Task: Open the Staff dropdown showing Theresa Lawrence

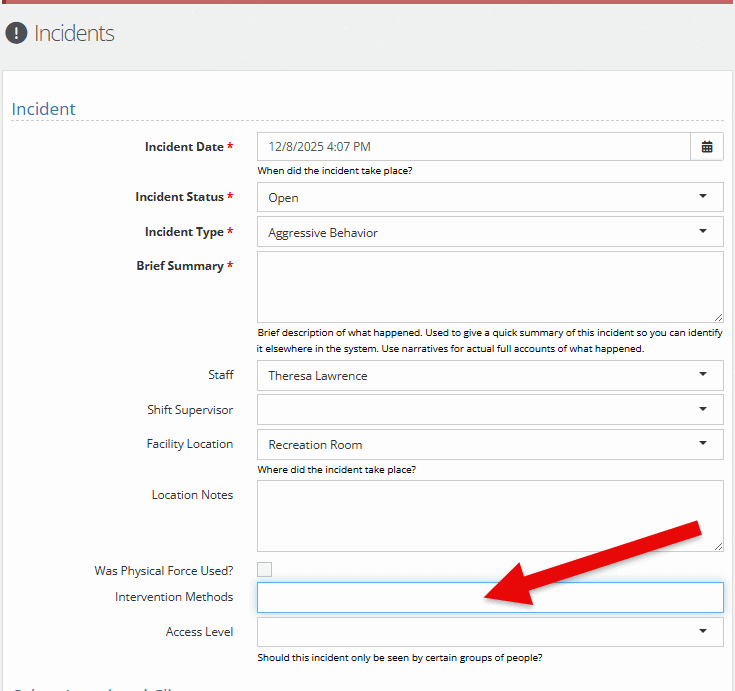Action: point(489,375)
